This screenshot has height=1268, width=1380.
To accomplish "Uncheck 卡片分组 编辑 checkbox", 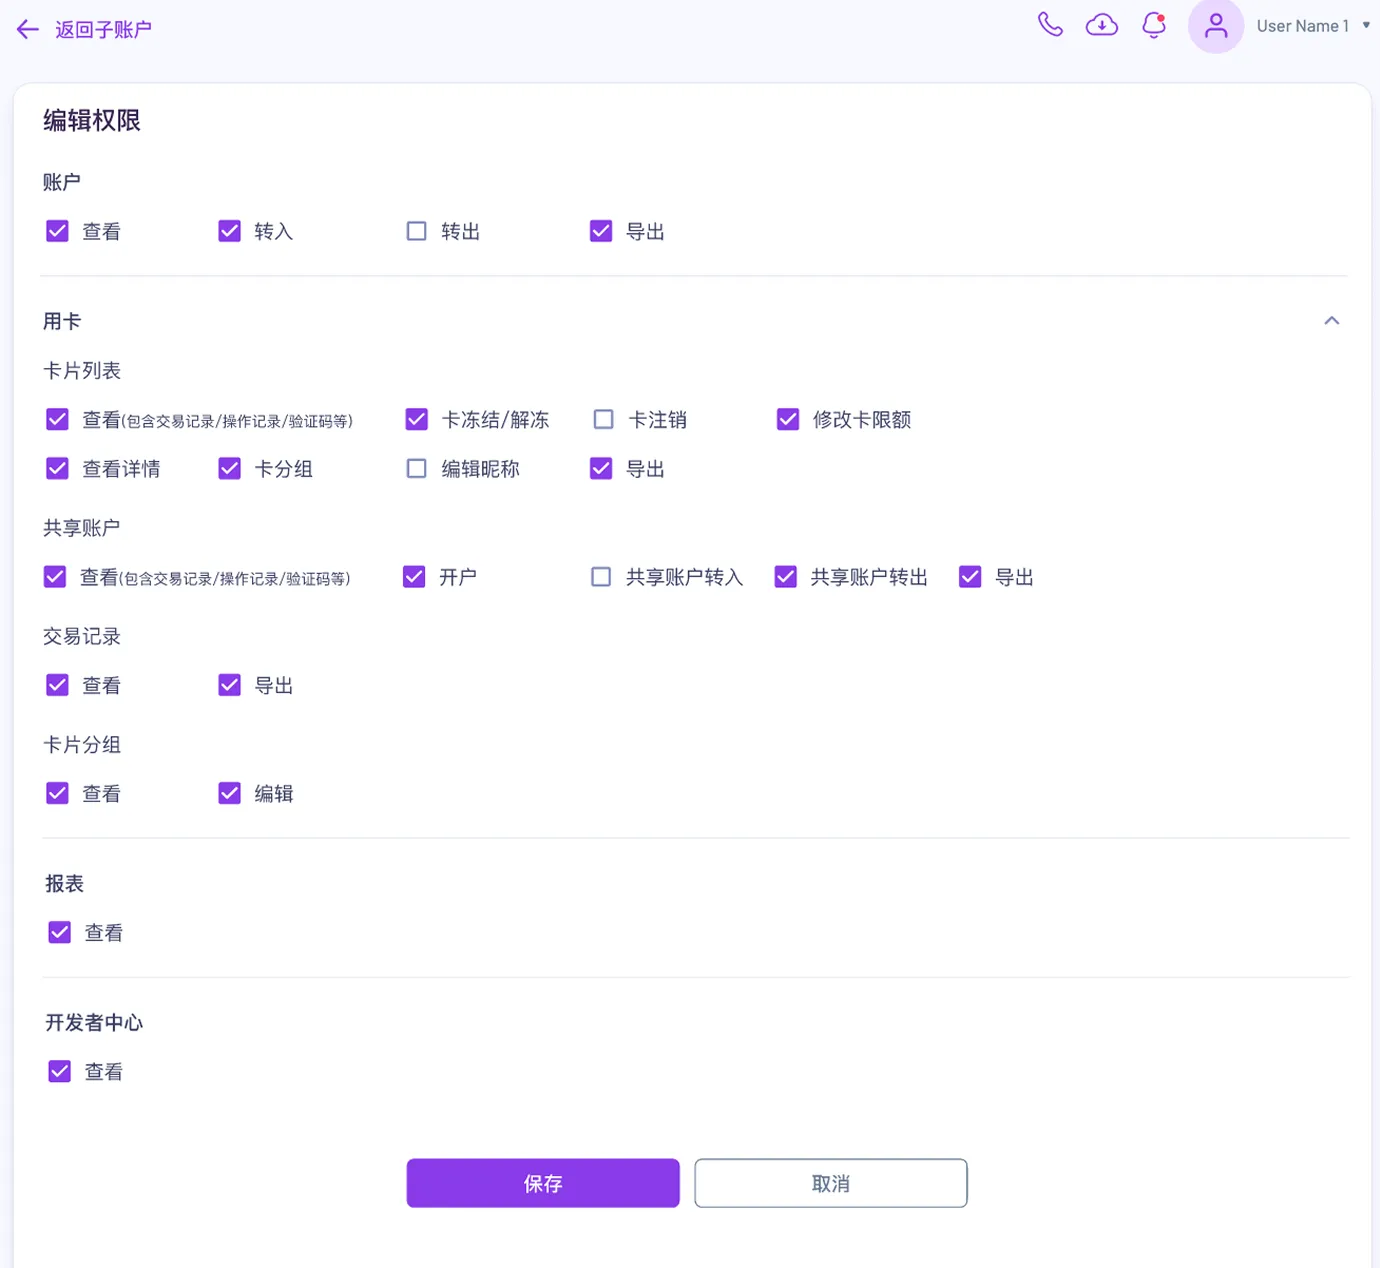I will click(x=230, y=794).
